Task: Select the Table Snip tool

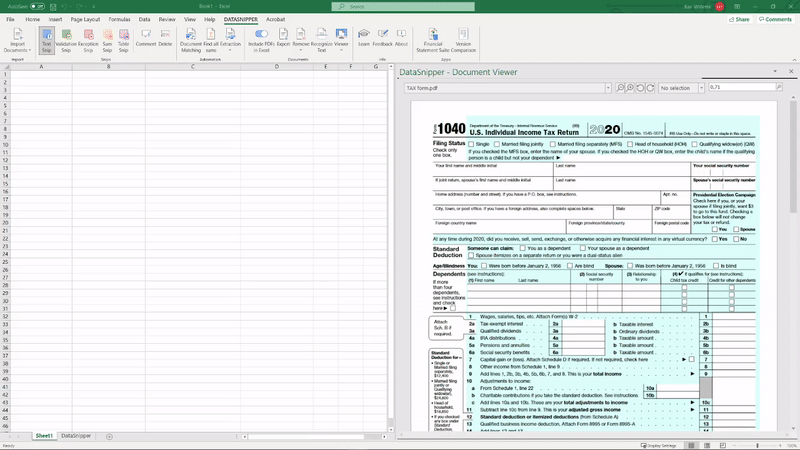Action: tap(123, 40)
